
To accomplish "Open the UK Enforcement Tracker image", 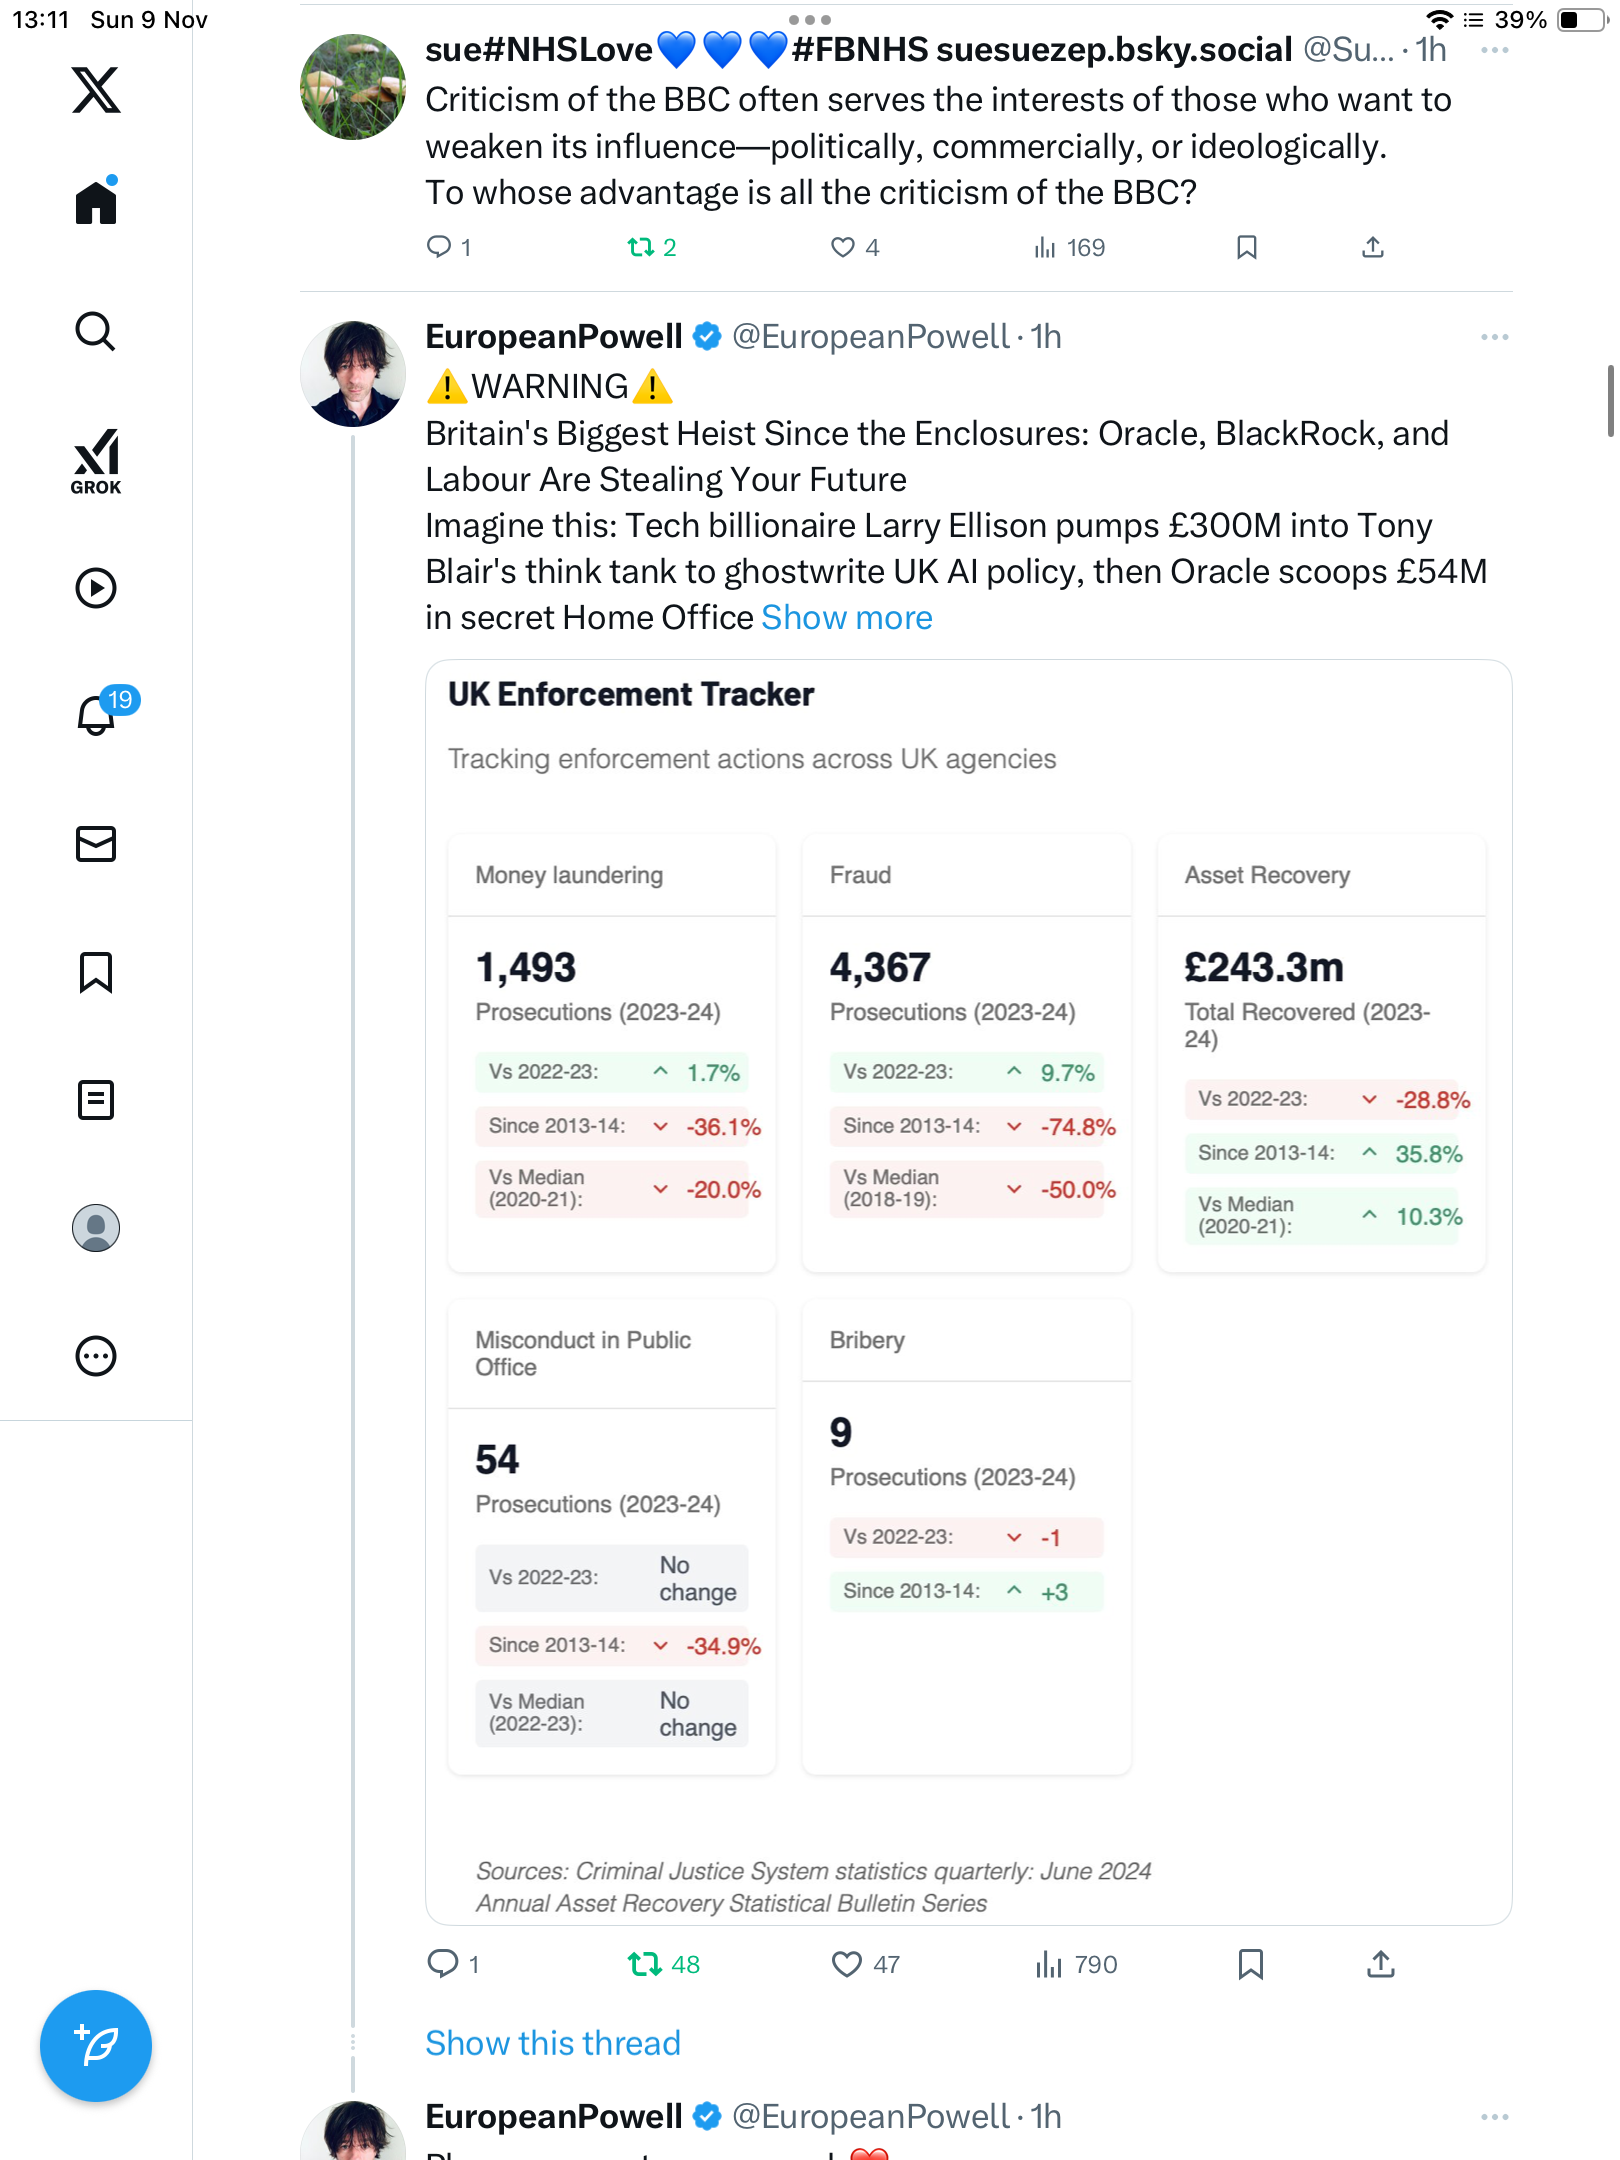I will point(968,1290).
